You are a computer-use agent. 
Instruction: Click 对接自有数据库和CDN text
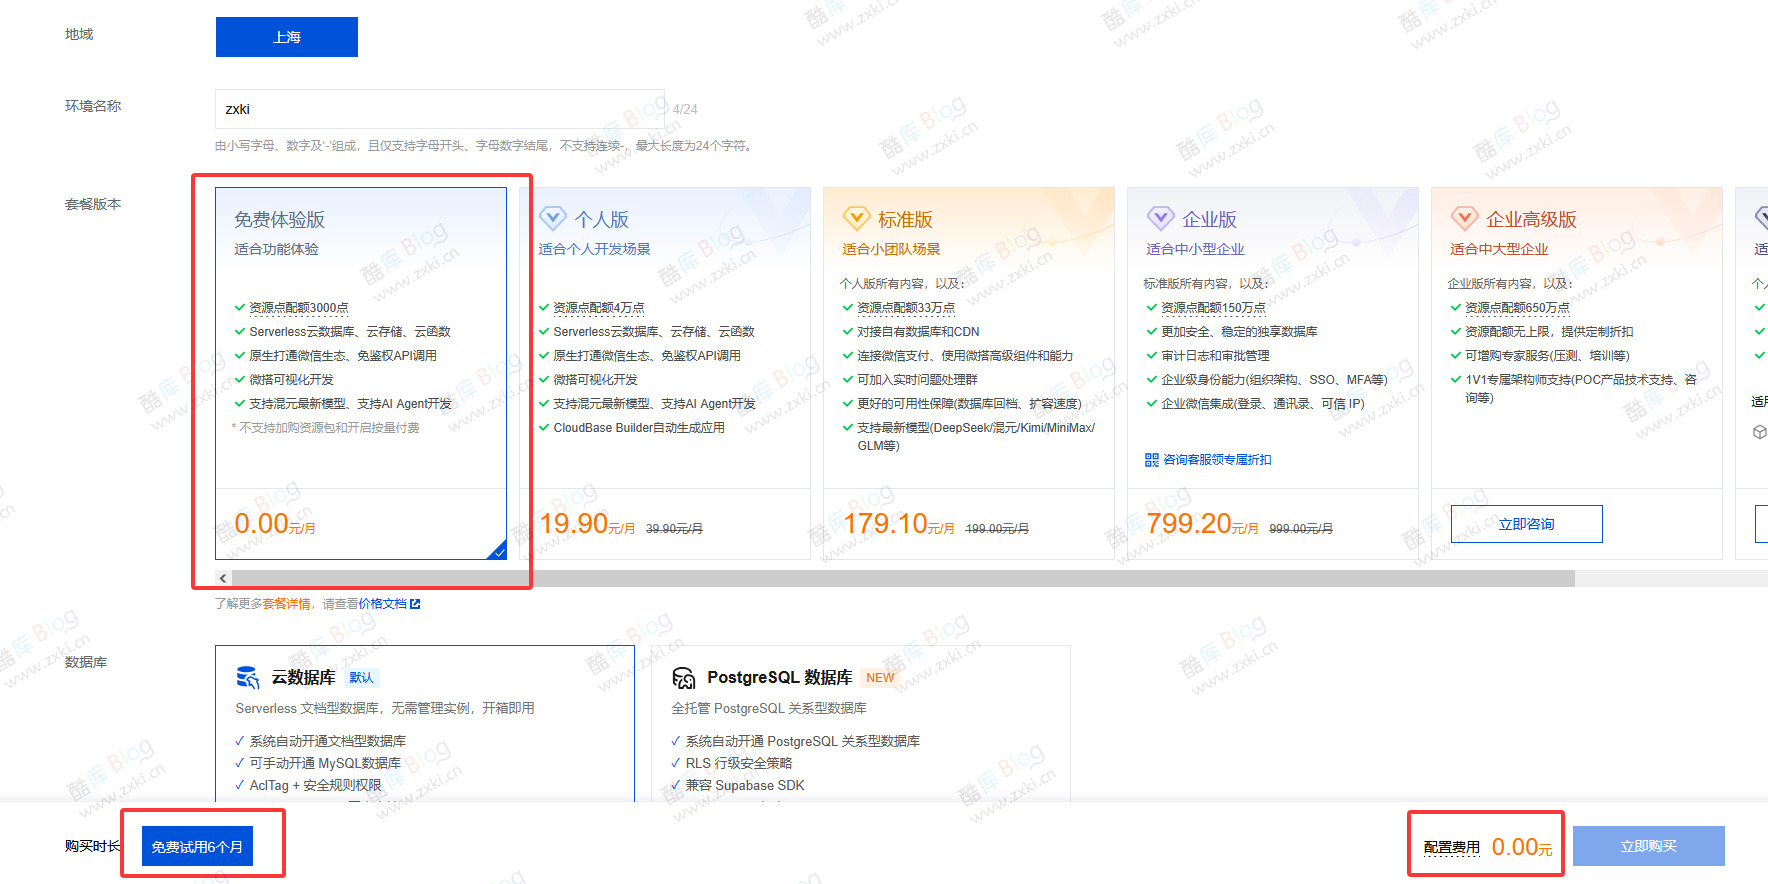point(918,332)
